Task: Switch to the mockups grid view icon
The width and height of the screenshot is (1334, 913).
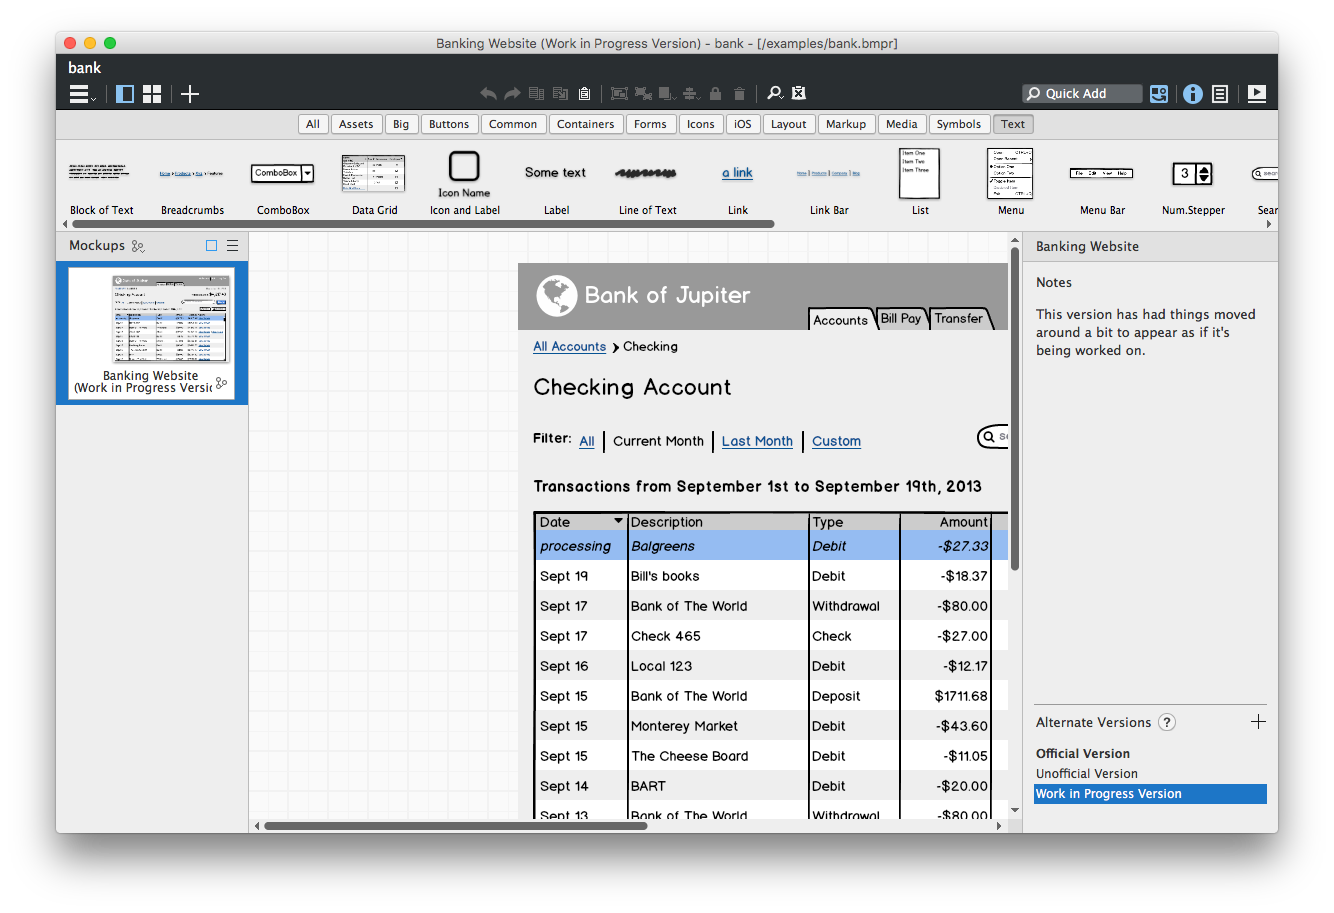Action: point(152,94)
